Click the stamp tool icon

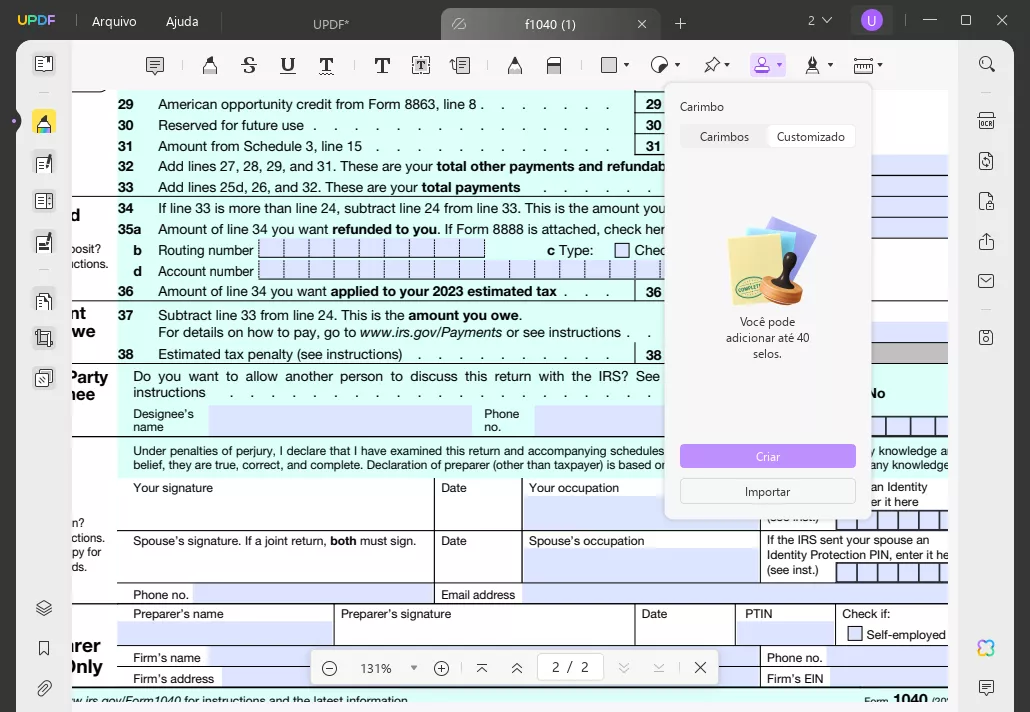coord(762,65)
